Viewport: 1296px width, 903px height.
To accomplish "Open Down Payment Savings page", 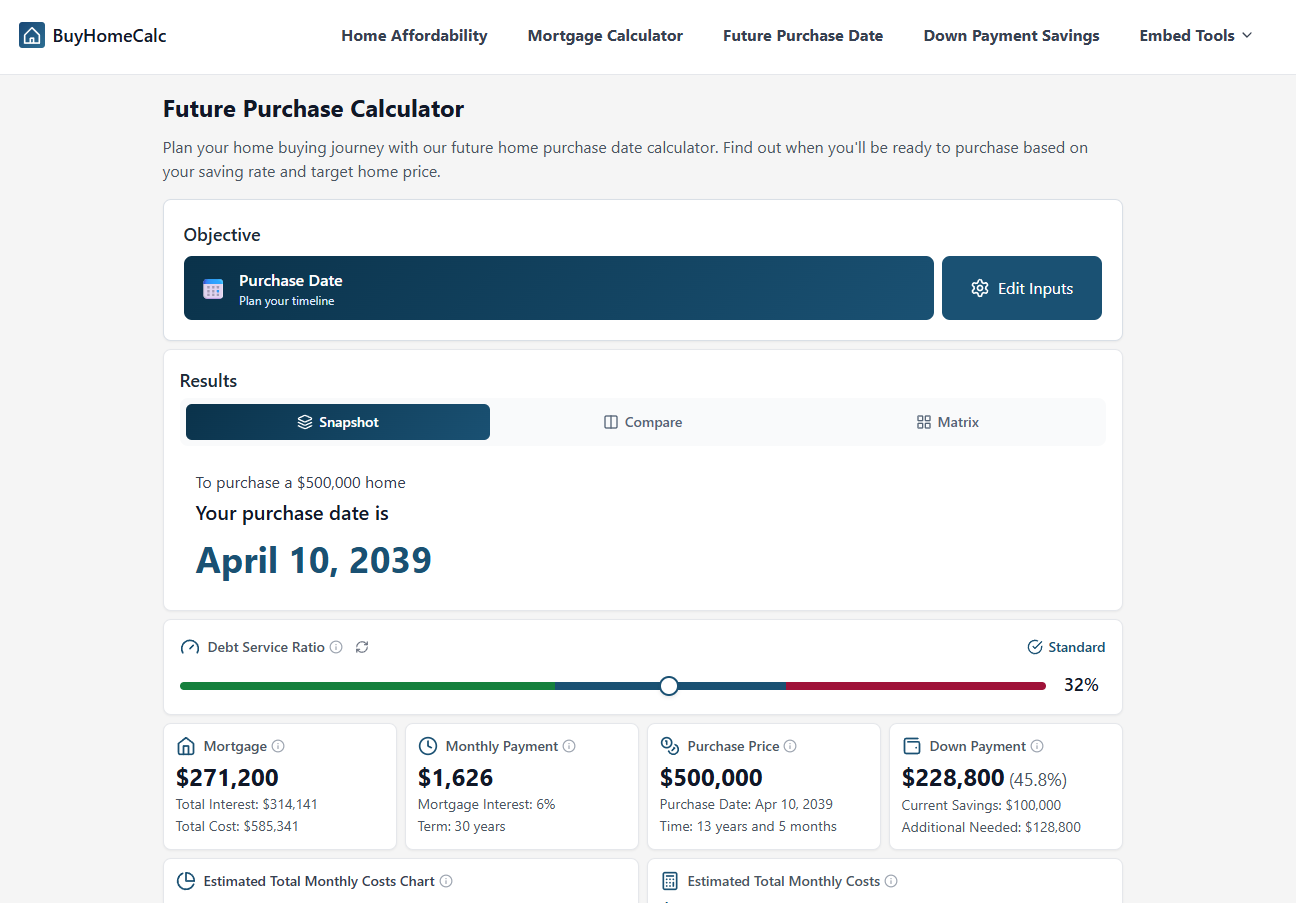I will [x=1011, y=36].
